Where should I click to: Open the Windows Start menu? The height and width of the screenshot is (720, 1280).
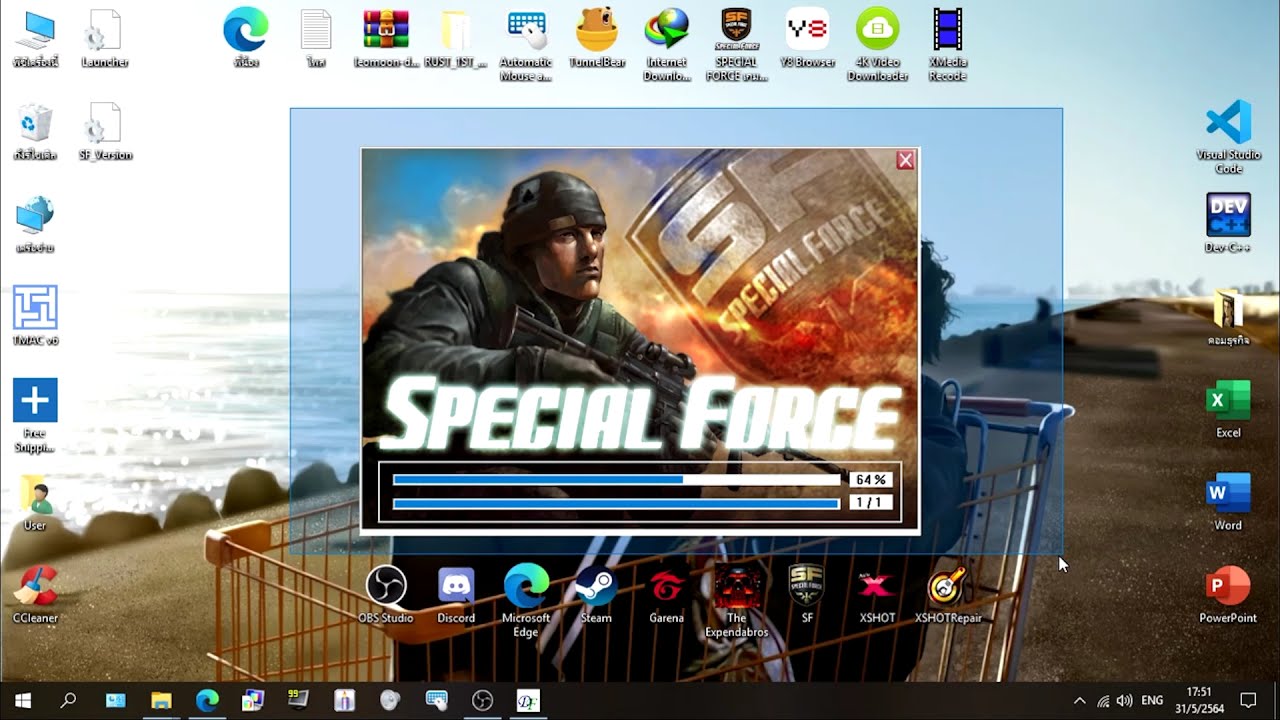click(x=22, y=700)
